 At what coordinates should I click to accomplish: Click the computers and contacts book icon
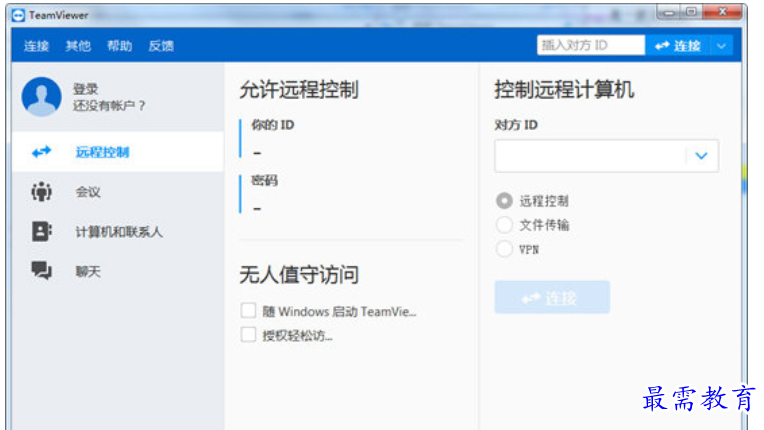(x=41, y=231)
